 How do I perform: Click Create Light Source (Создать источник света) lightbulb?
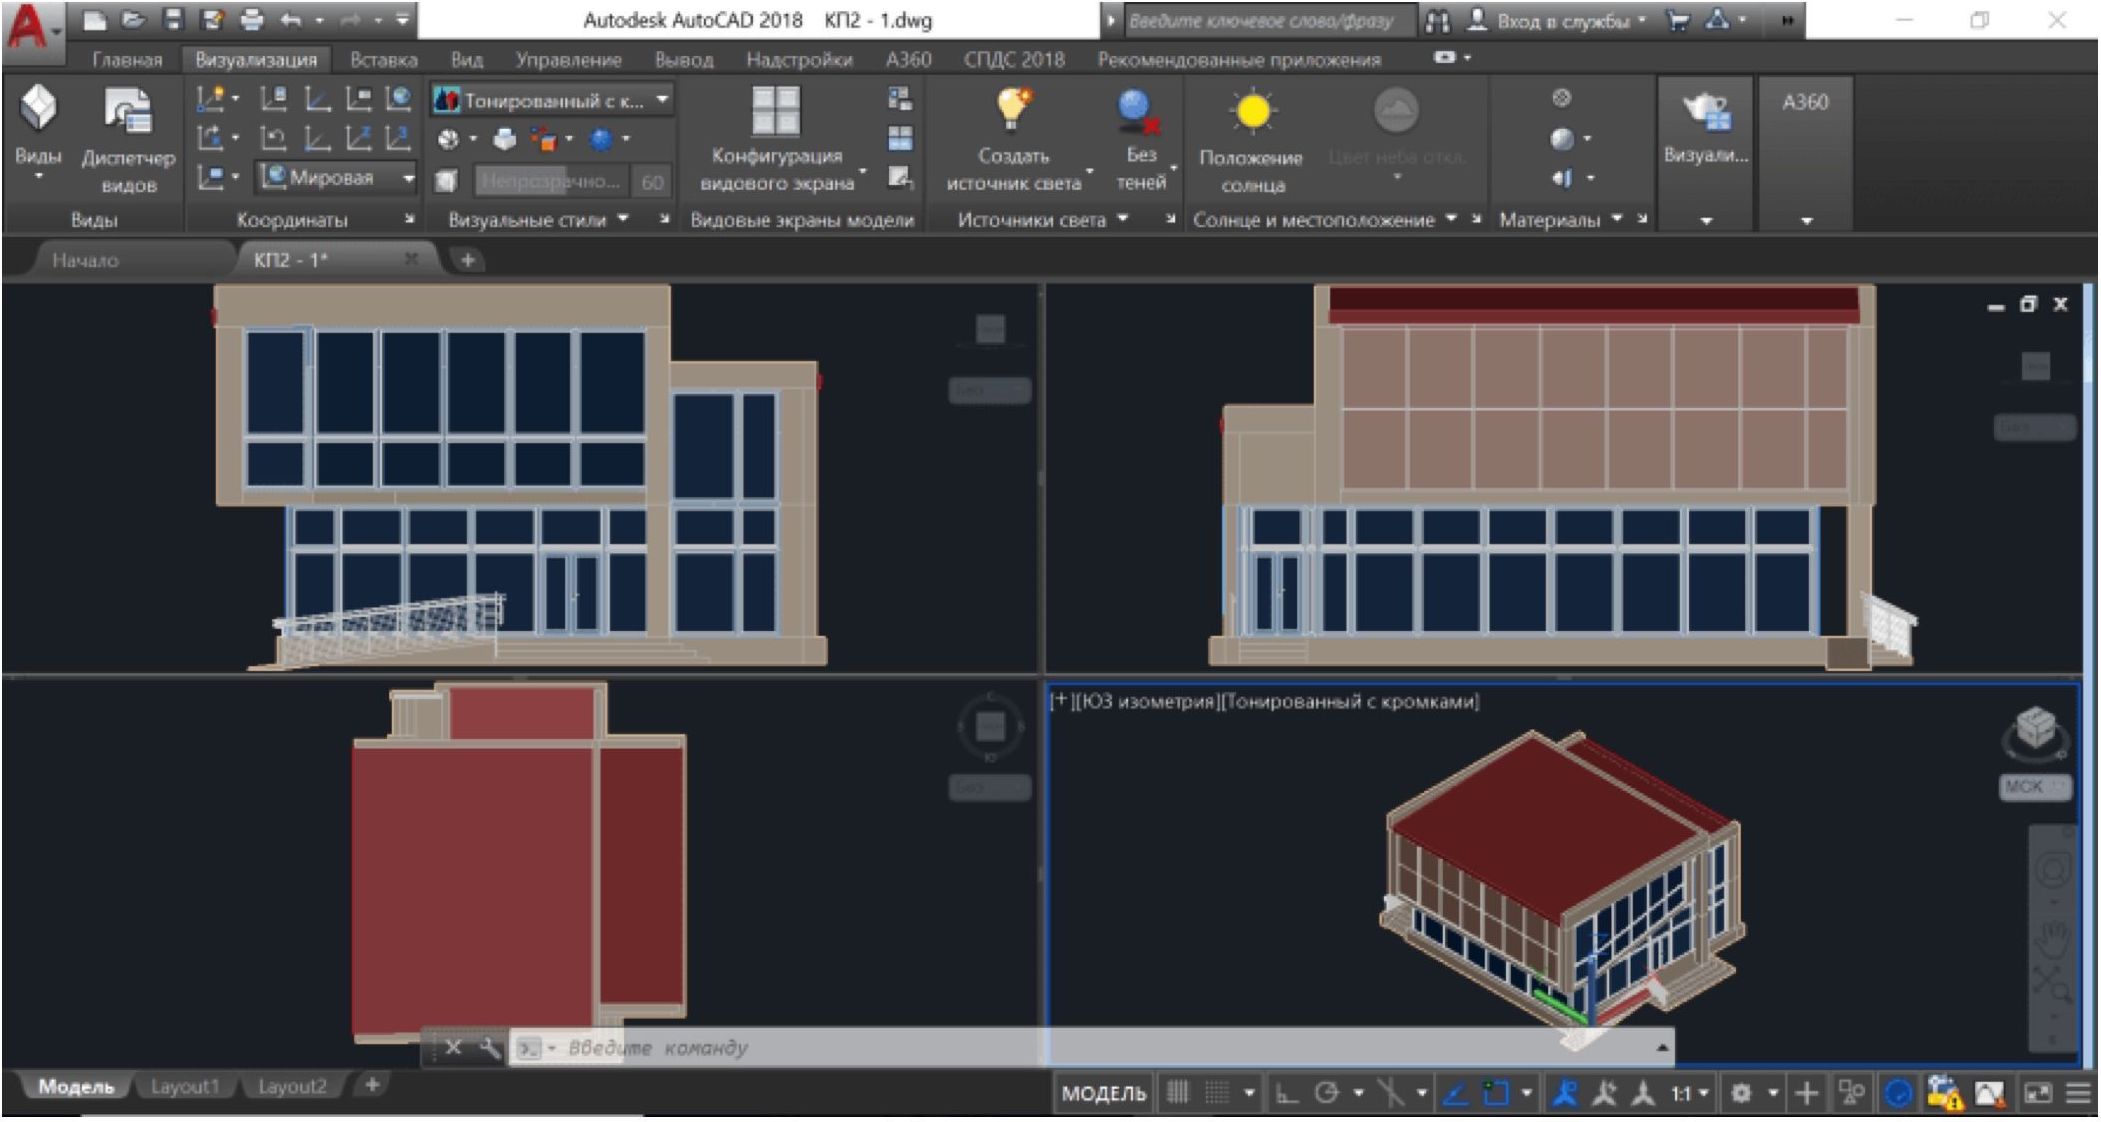coord(1013,108)
